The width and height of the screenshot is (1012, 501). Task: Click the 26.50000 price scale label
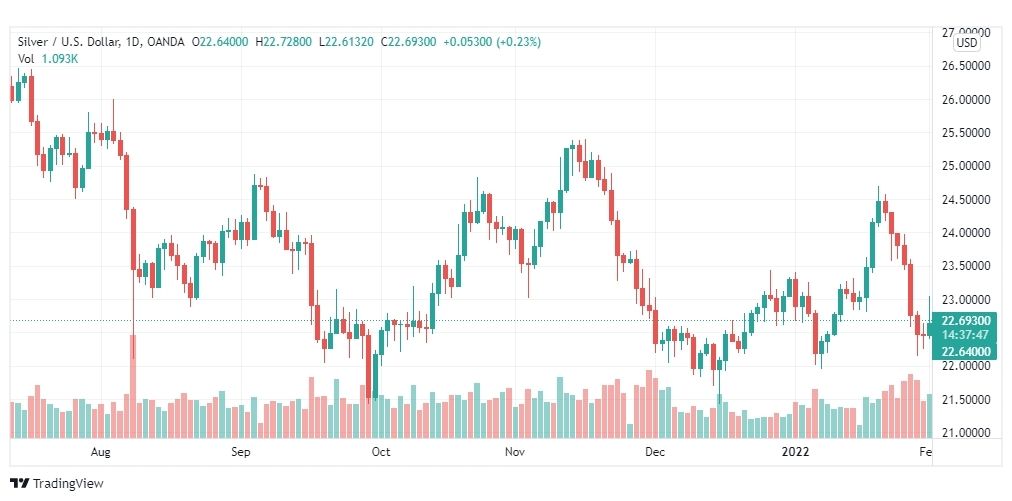966,66
